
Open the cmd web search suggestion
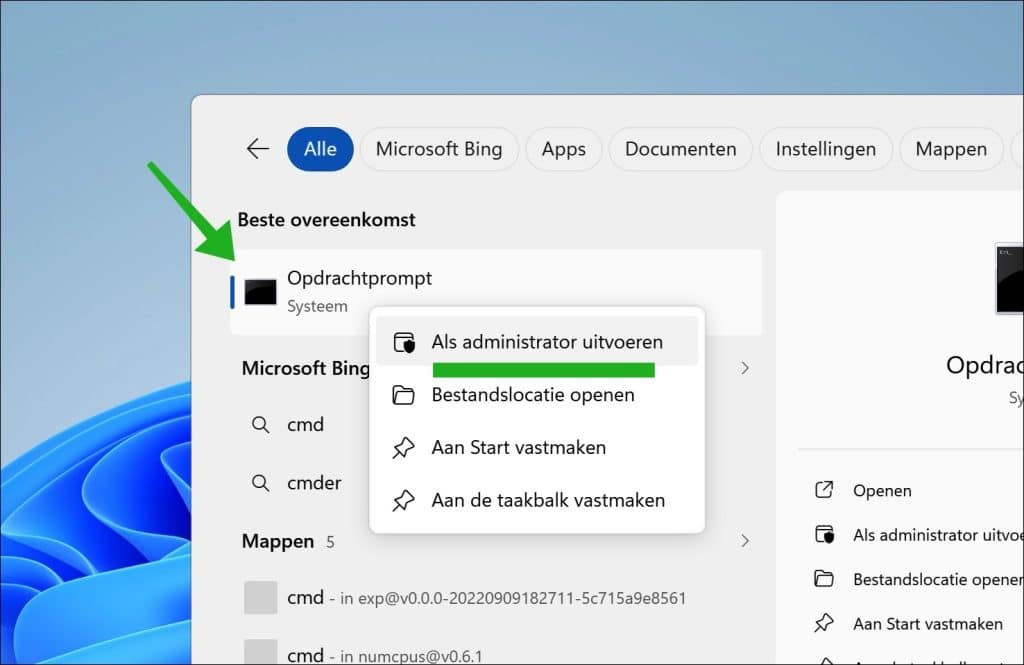coord(305,425)
